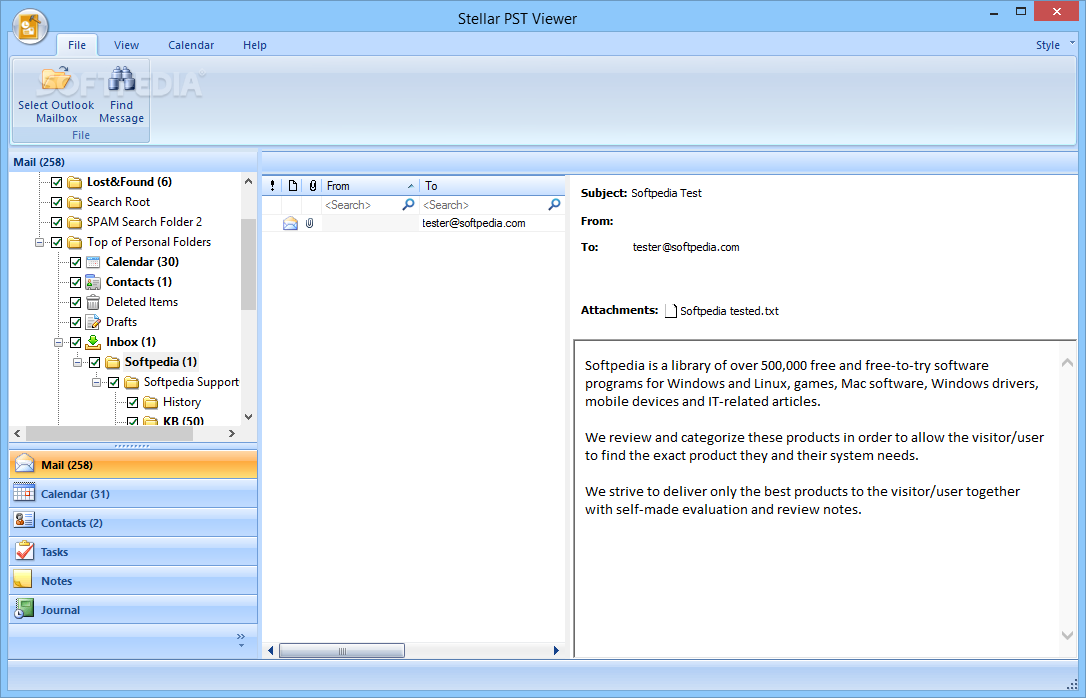Launch the Find Message binoculars tool
1086x698 pixels.
pos(121,96)
